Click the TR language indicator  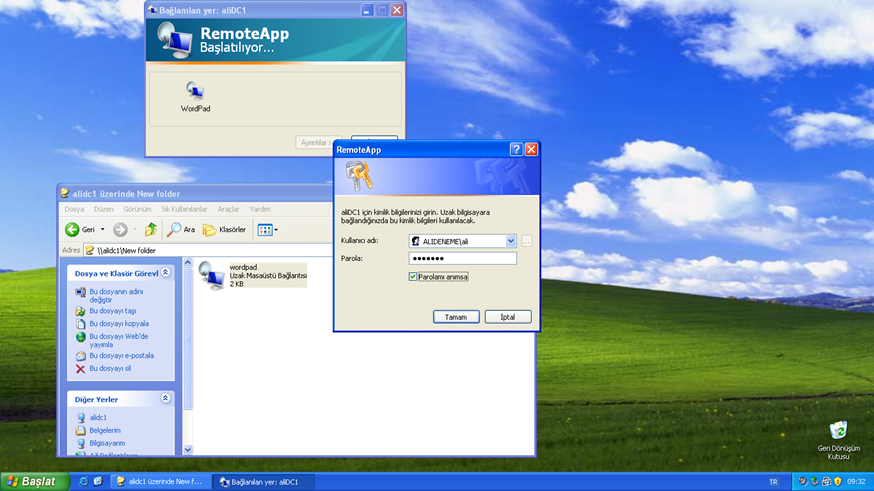773,482
